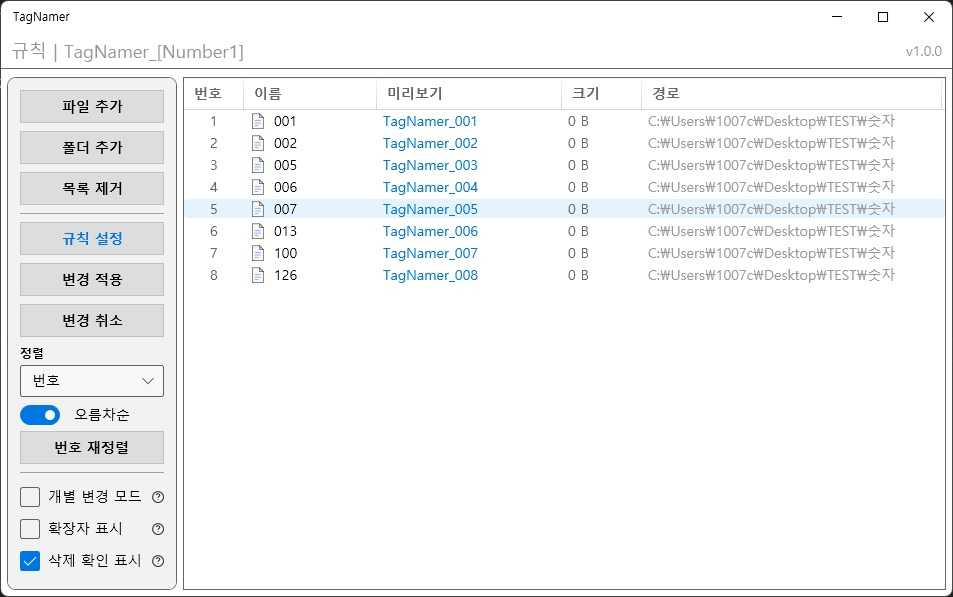Click the file icon beside 126
The image size is (953, 597).
tap(258, 275)
